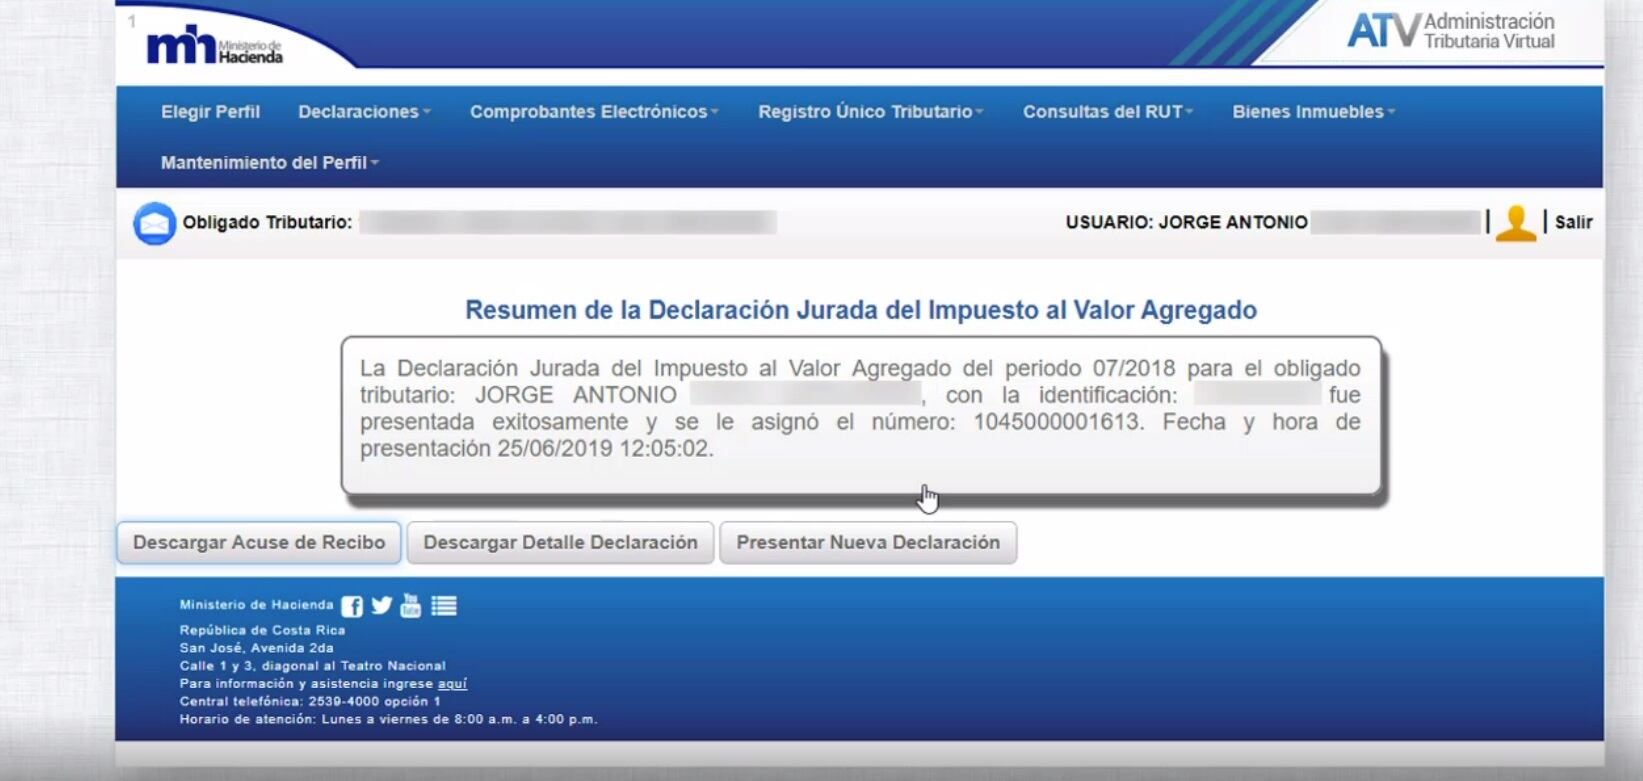Click the ATV Administración Tributaria Virtual logo

tap(1450, 31)
